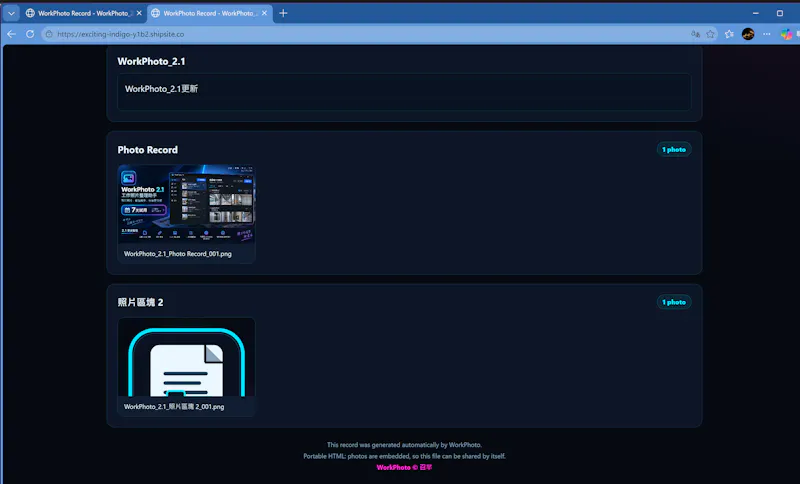The width and height of the screenshot is (800, 484).
Task: Open the translate page icon
Action: pos(695,34)
